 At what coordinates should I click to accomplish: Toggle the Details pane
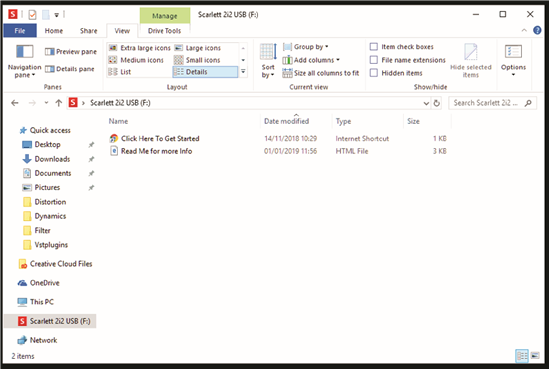tap(70, 69)
